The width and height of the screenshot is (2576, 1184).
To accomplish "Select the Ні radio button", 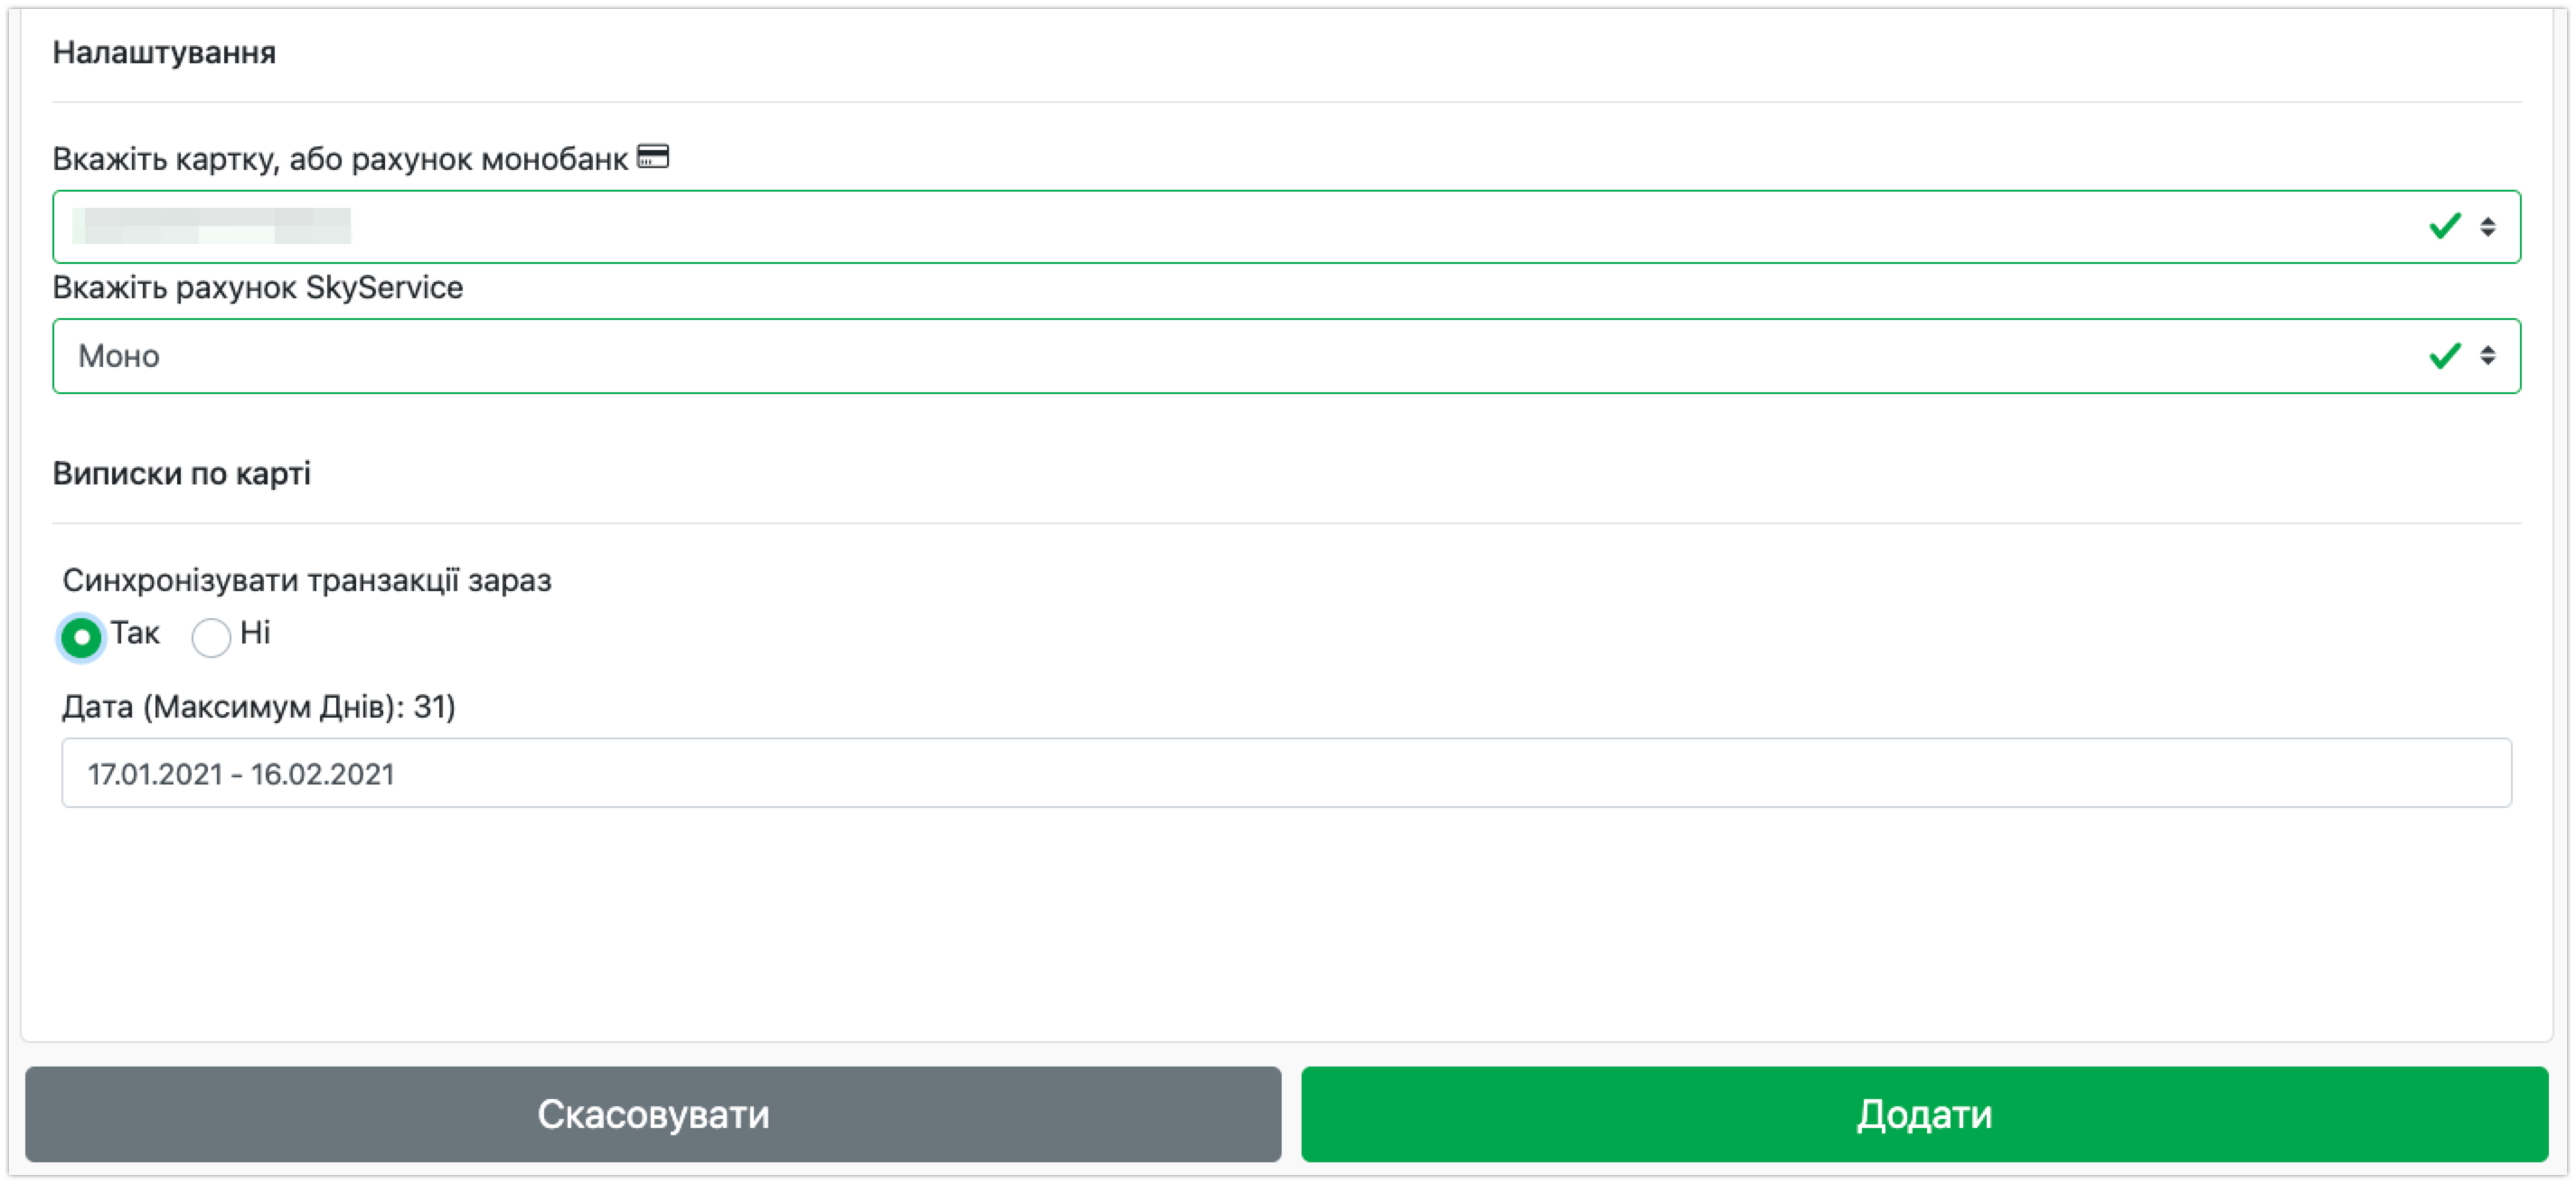I will coord(211,637).
